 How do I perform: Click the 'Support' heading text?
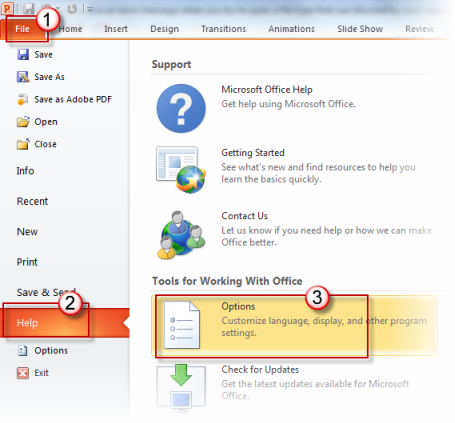171,64
